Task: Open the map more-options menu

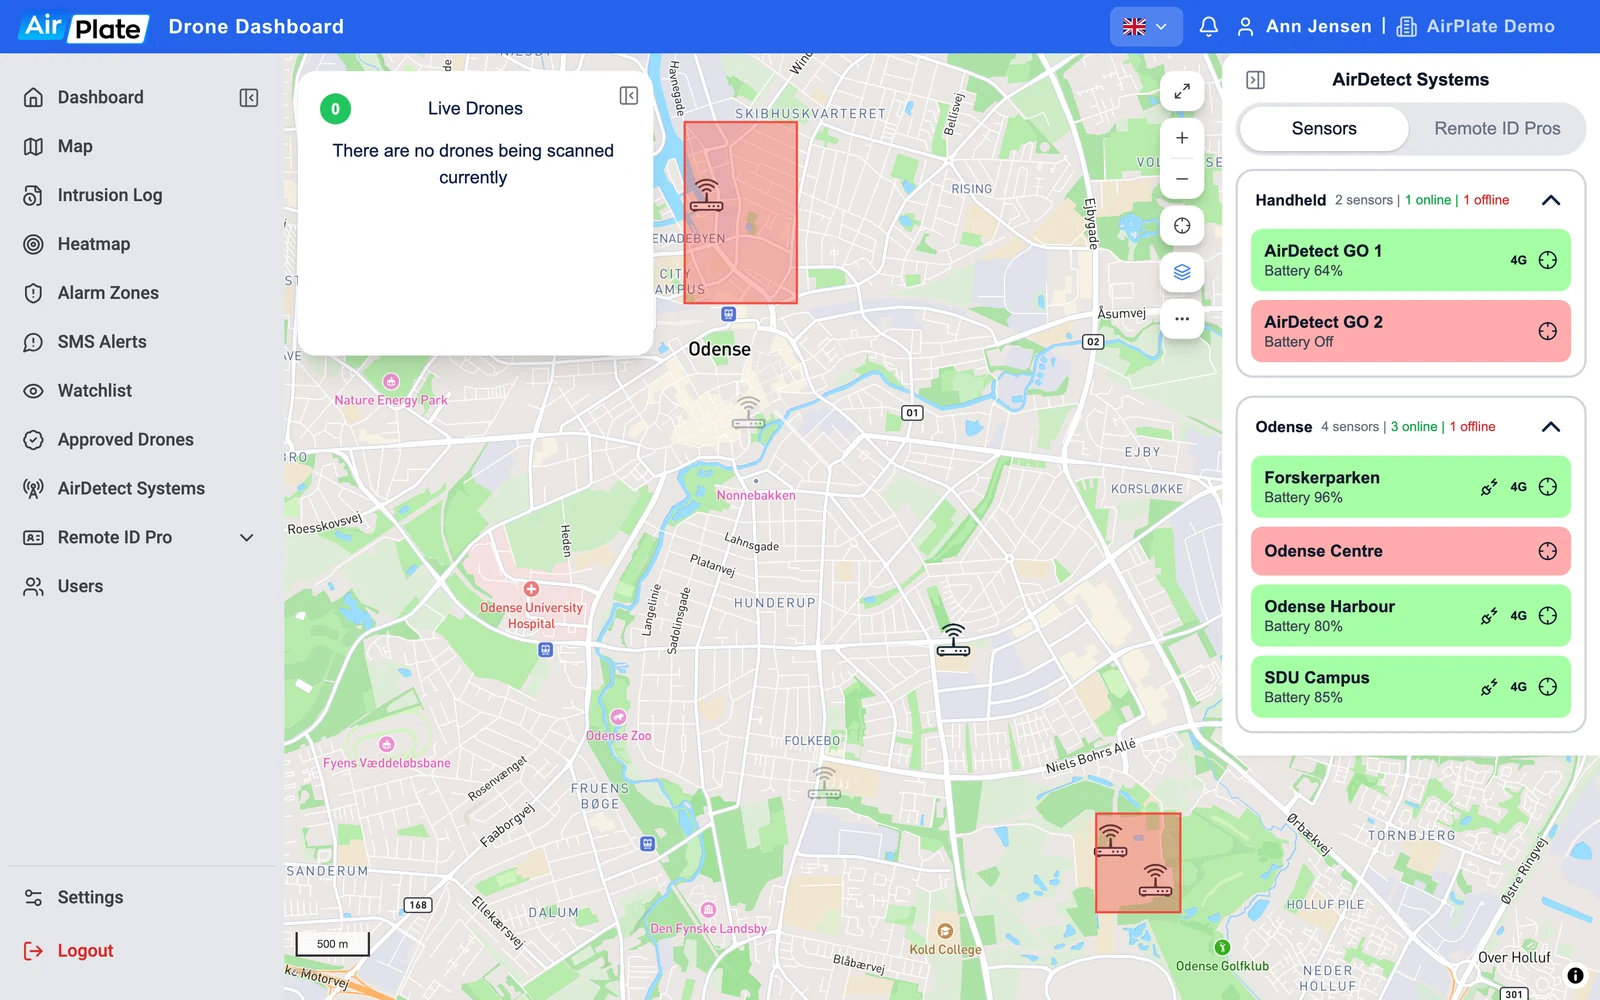Action: [1182, 319]
